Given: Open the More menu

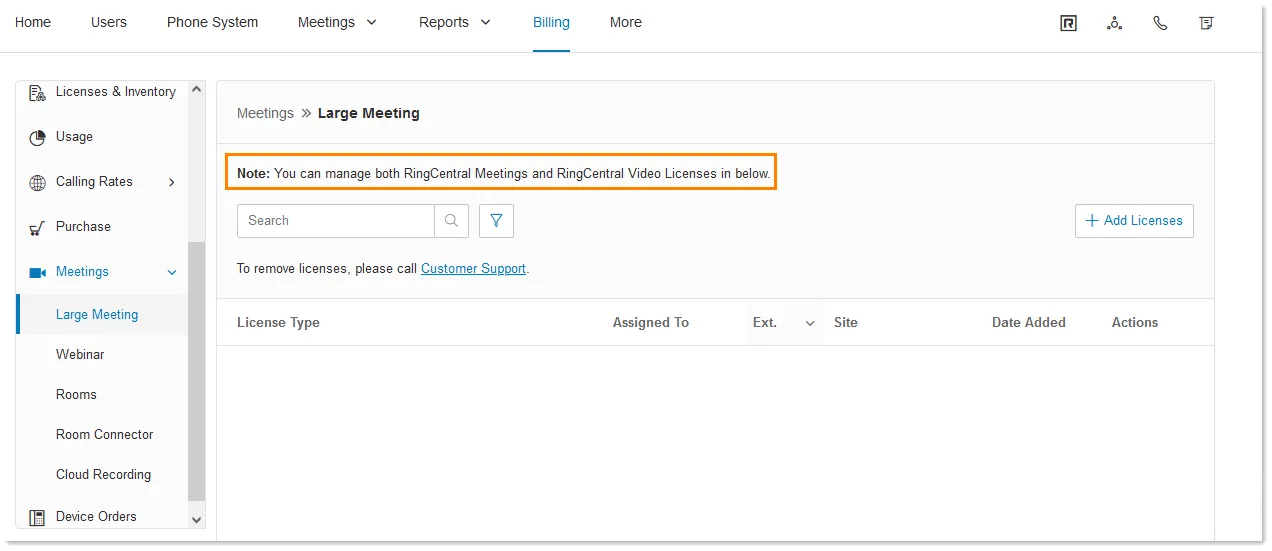Looking at the screenshot, I should coord(626,22).
